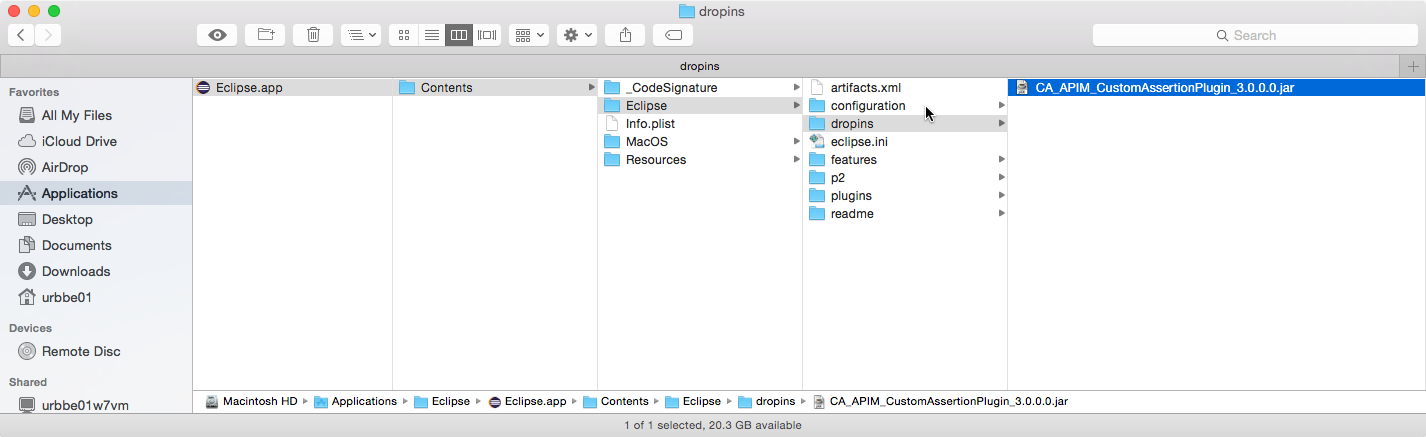This screenshot has height=437, width=1426.
Task: Select dropins folder in column
Action: pos(905,123)
